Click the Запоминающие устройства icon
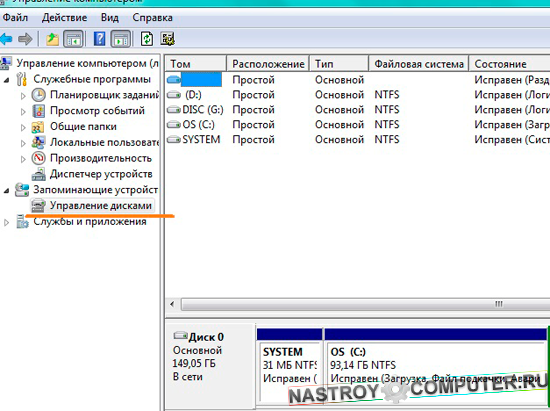 click(x=22, y=190)
